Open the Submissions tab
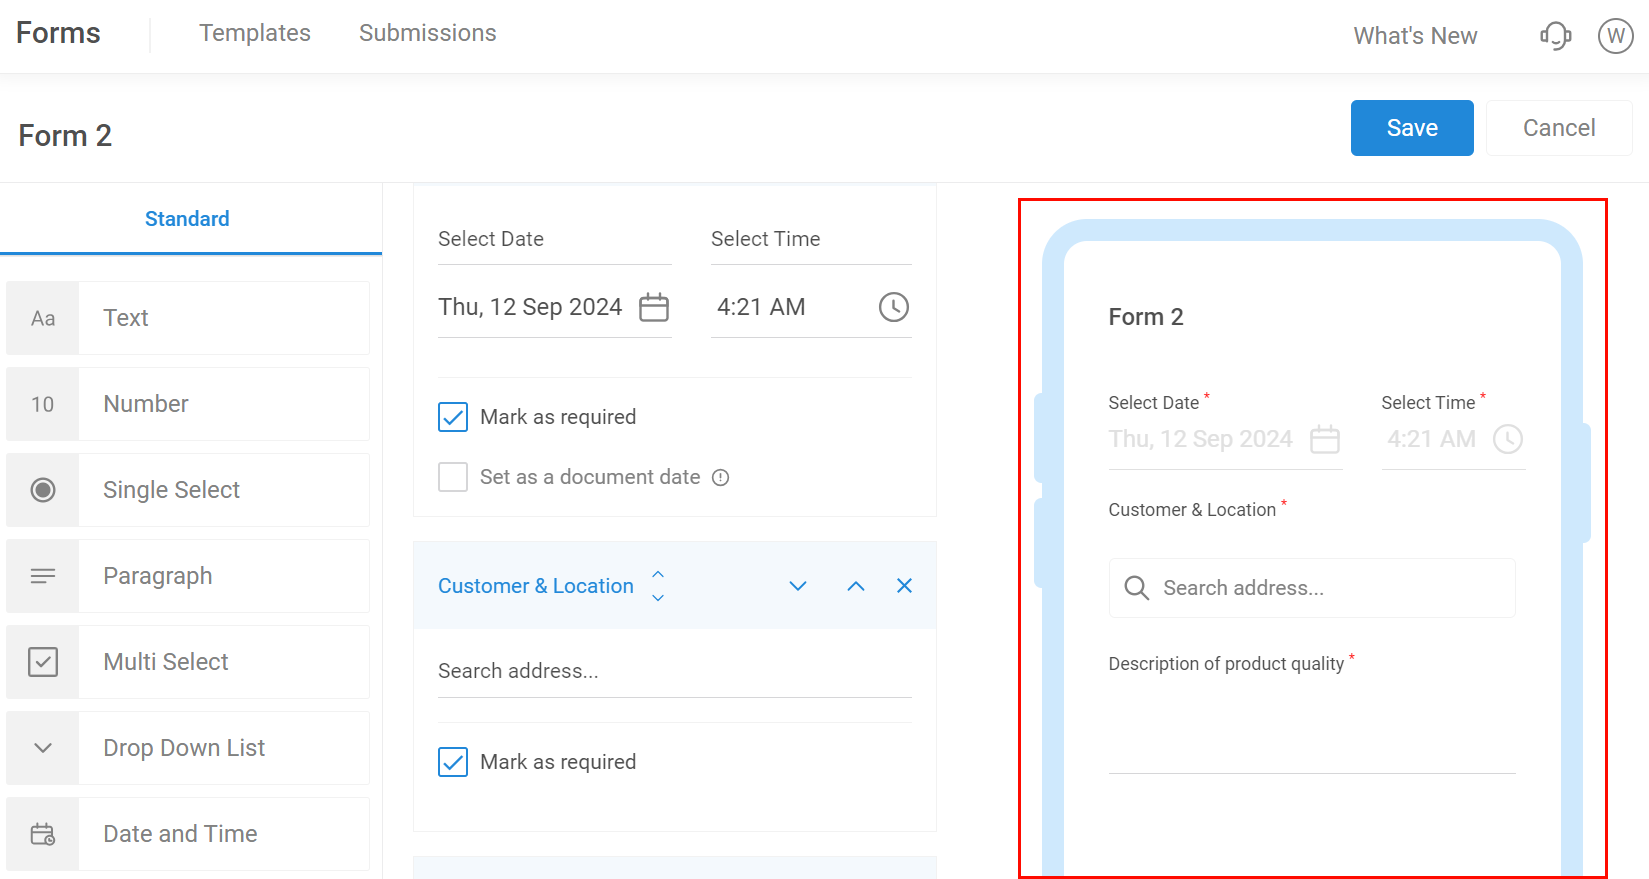Screen dimensions: 1649x879 click(427, 33)
